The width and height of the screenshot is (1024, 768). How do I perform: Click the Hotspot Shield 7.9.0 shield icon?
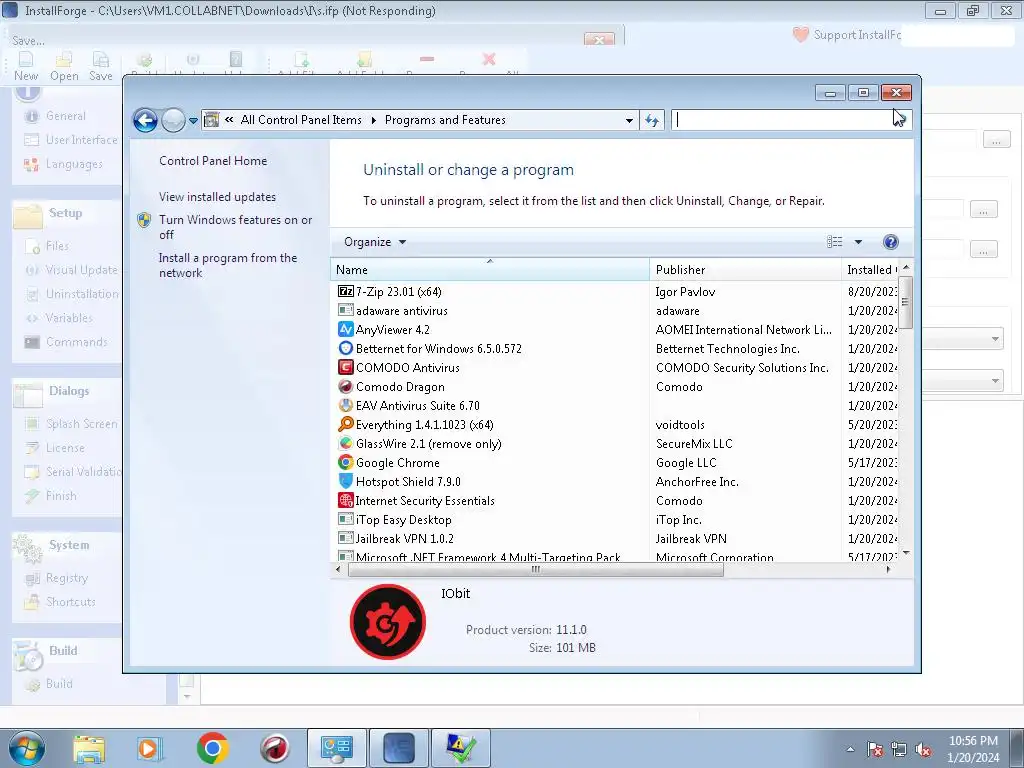coord(345,481)
